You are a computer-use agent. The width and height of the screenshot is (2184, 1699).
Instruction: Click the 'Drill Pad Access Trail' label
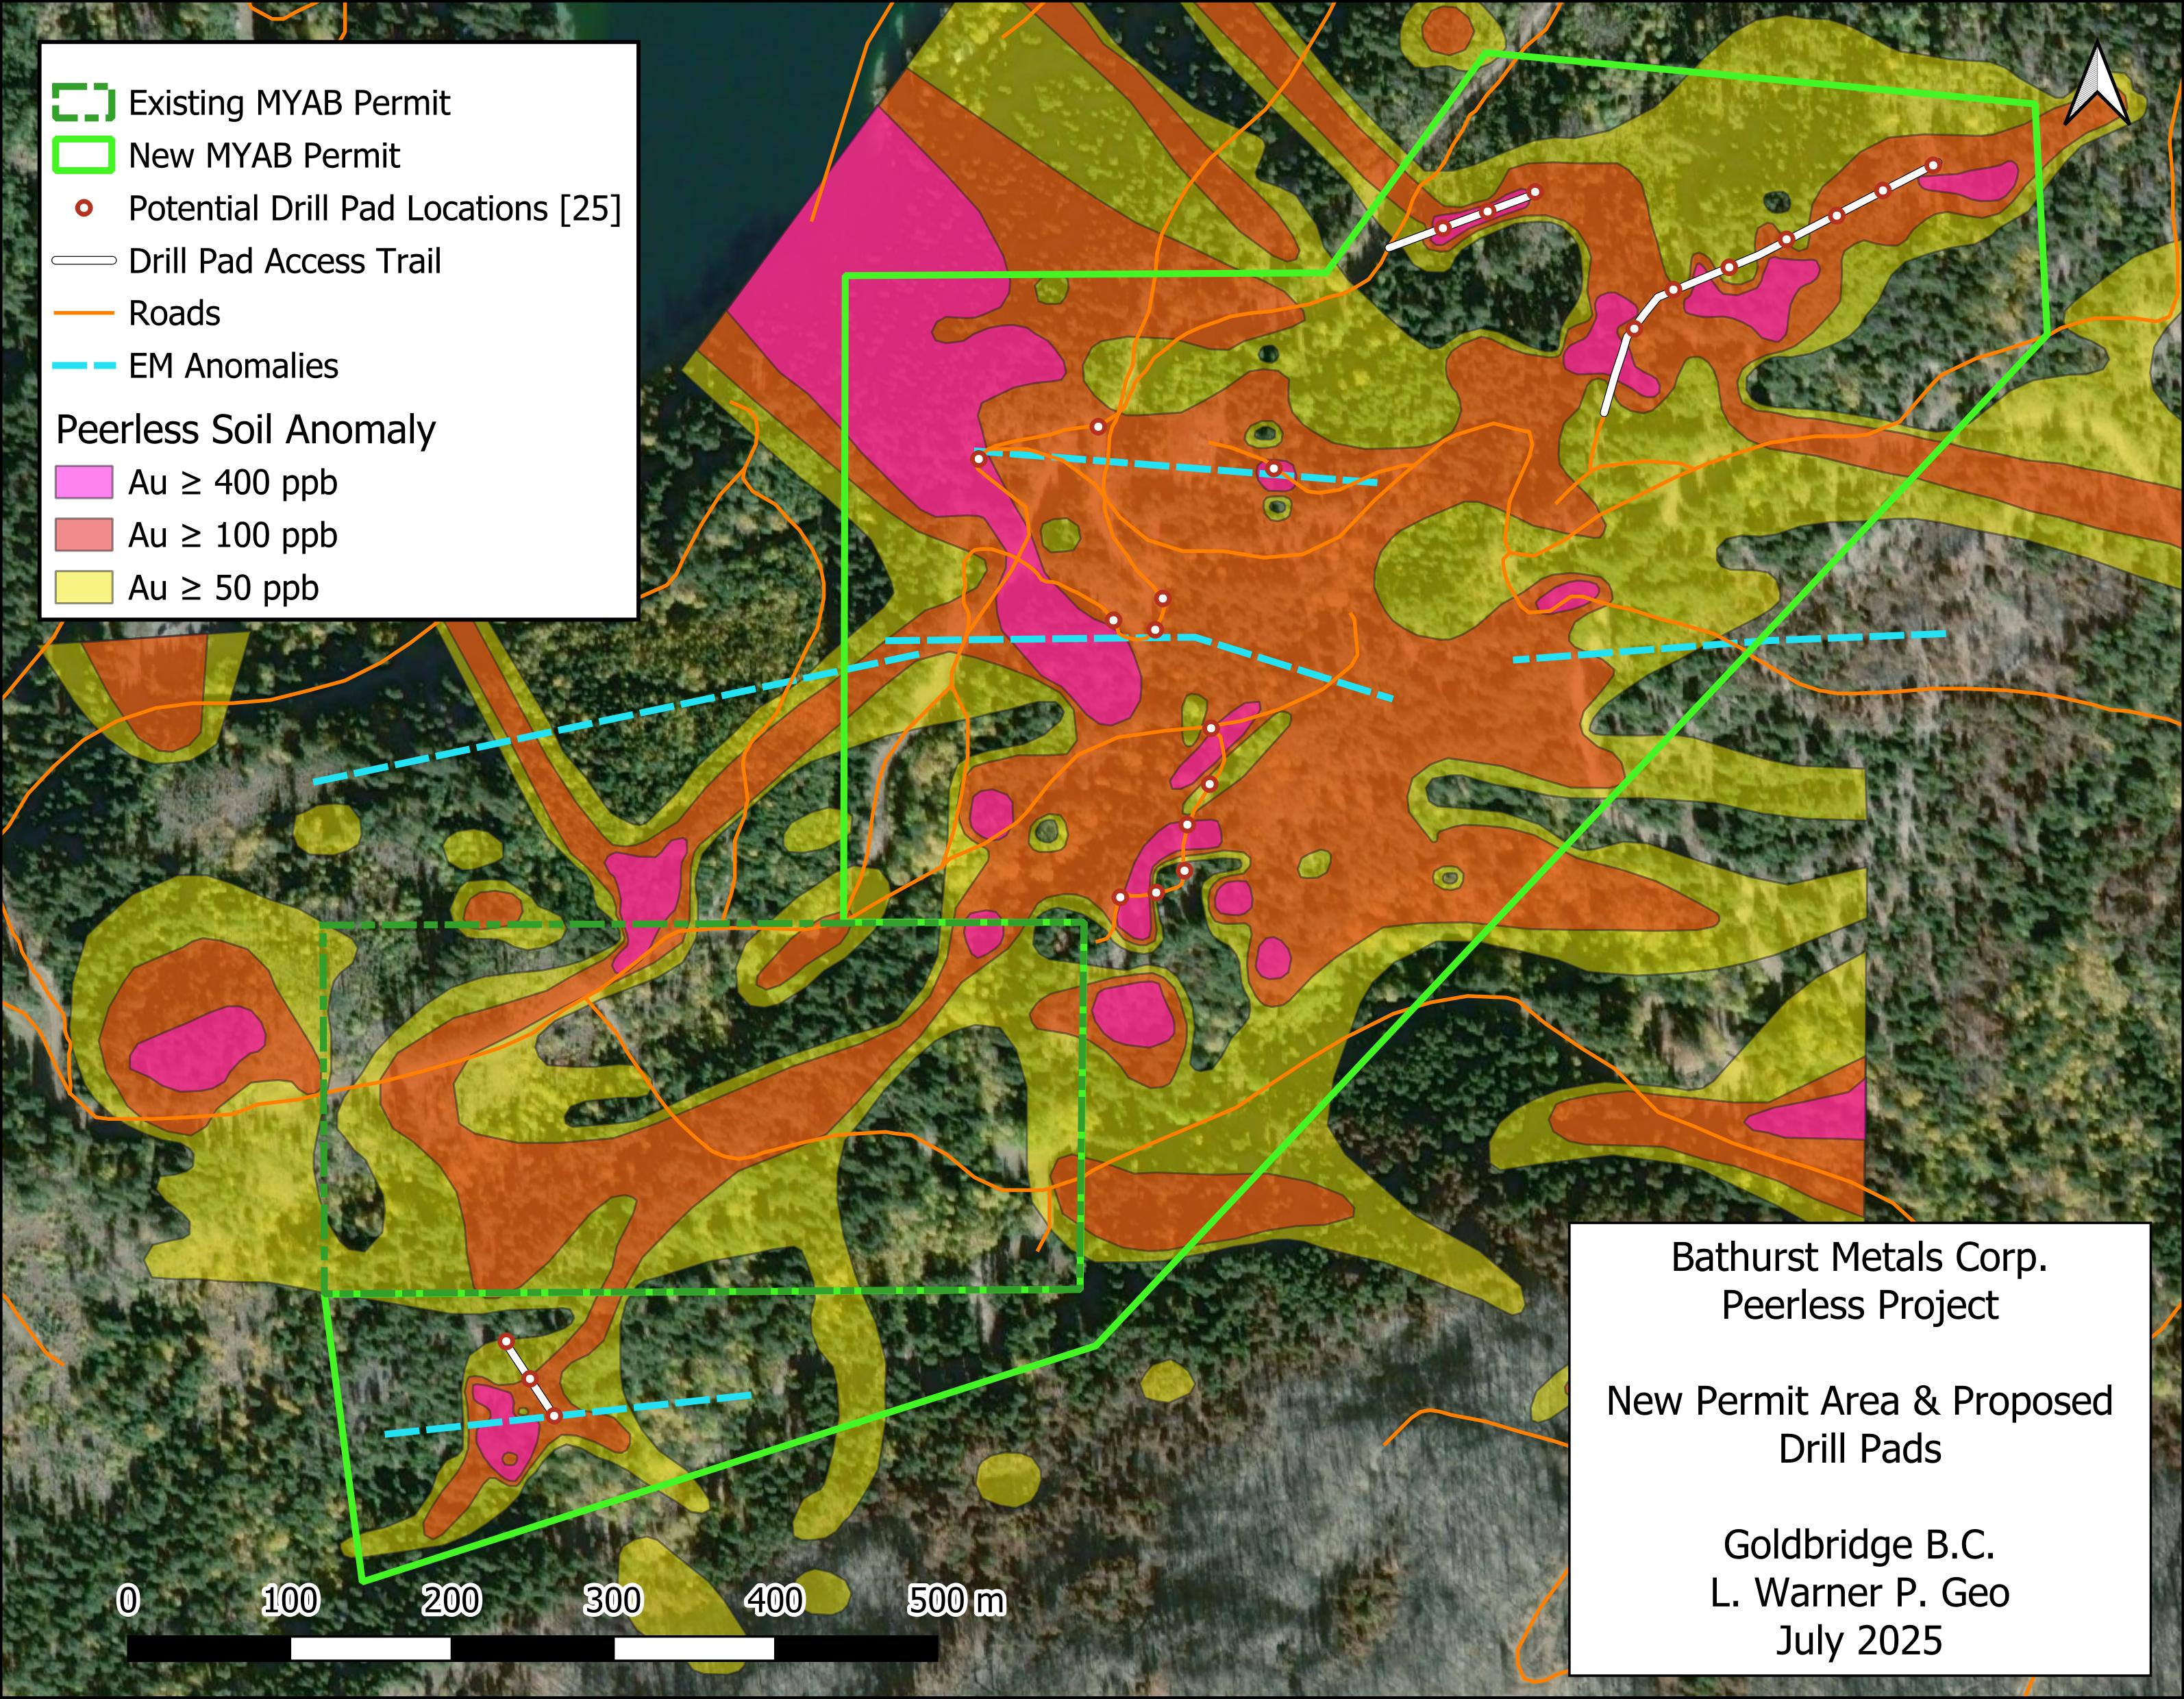tap(285, 262)
